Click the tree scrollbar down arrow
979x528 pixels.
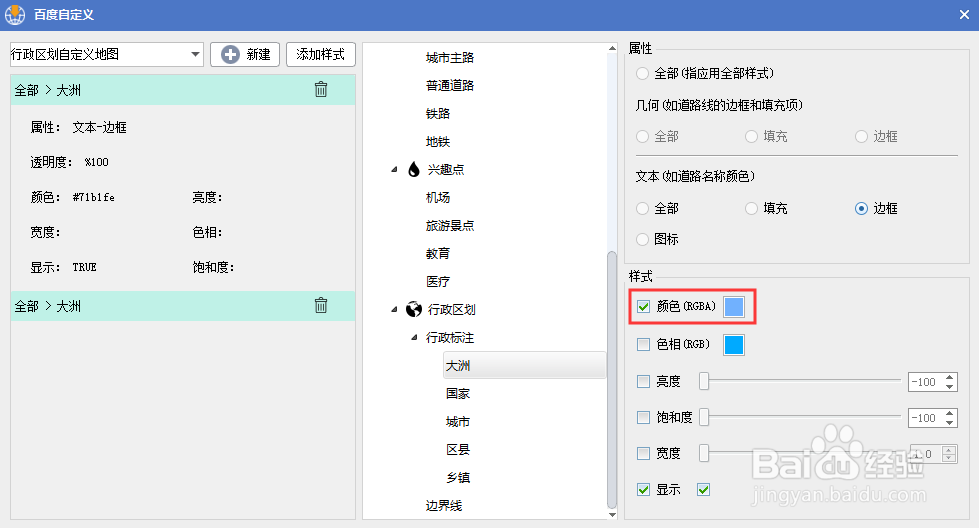click(x=612, y=514)
